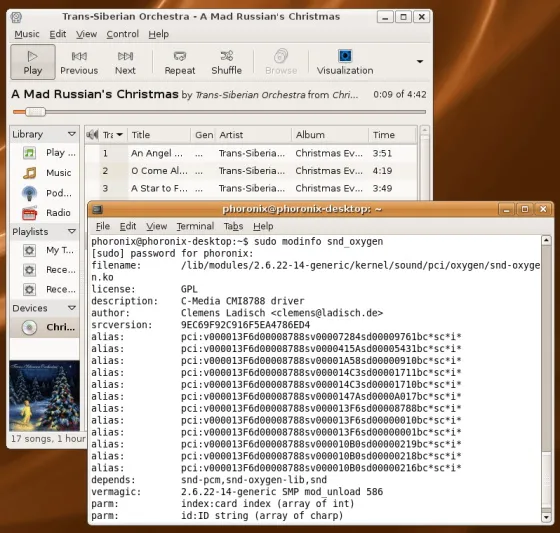The image size is (560, 533).
Task: Open the My Top Rated playlist
Action: pos(49,250)
